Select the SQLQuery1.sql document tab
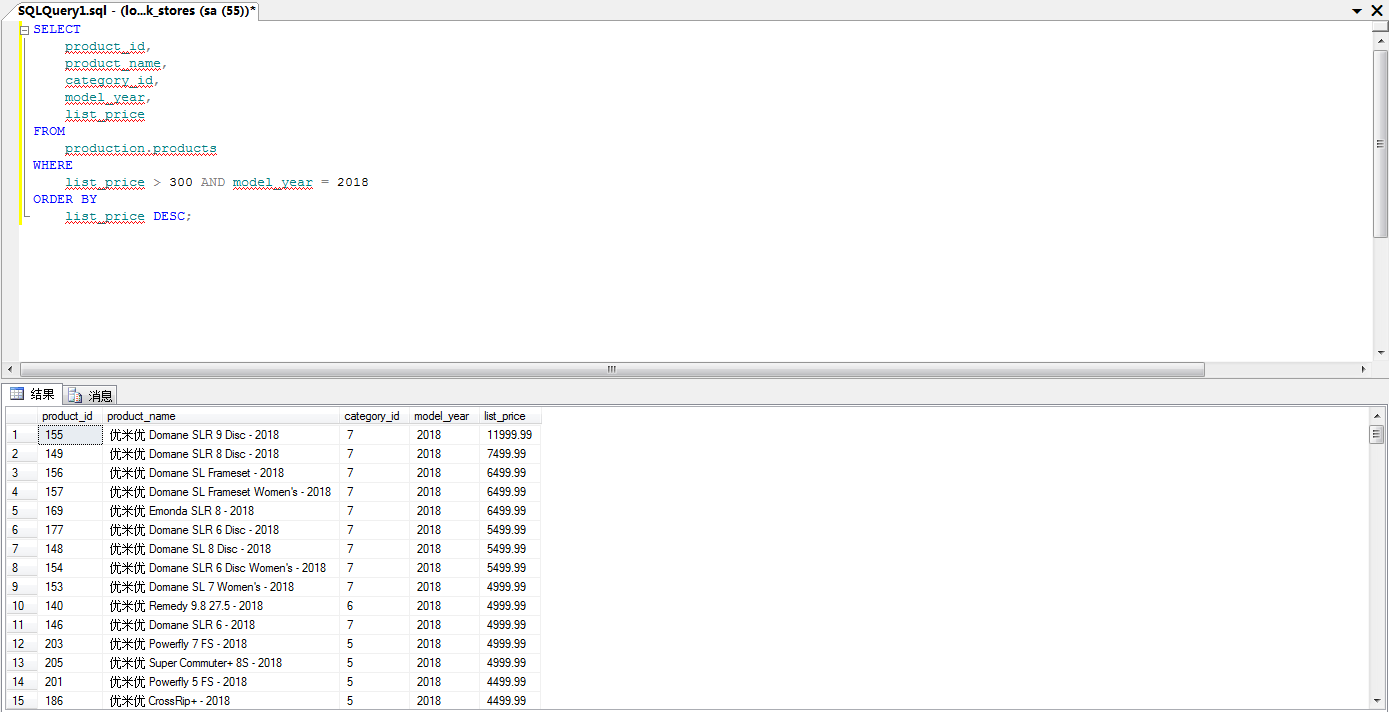The height and width of the screenshot is (712, 1389). coord(137,10)
